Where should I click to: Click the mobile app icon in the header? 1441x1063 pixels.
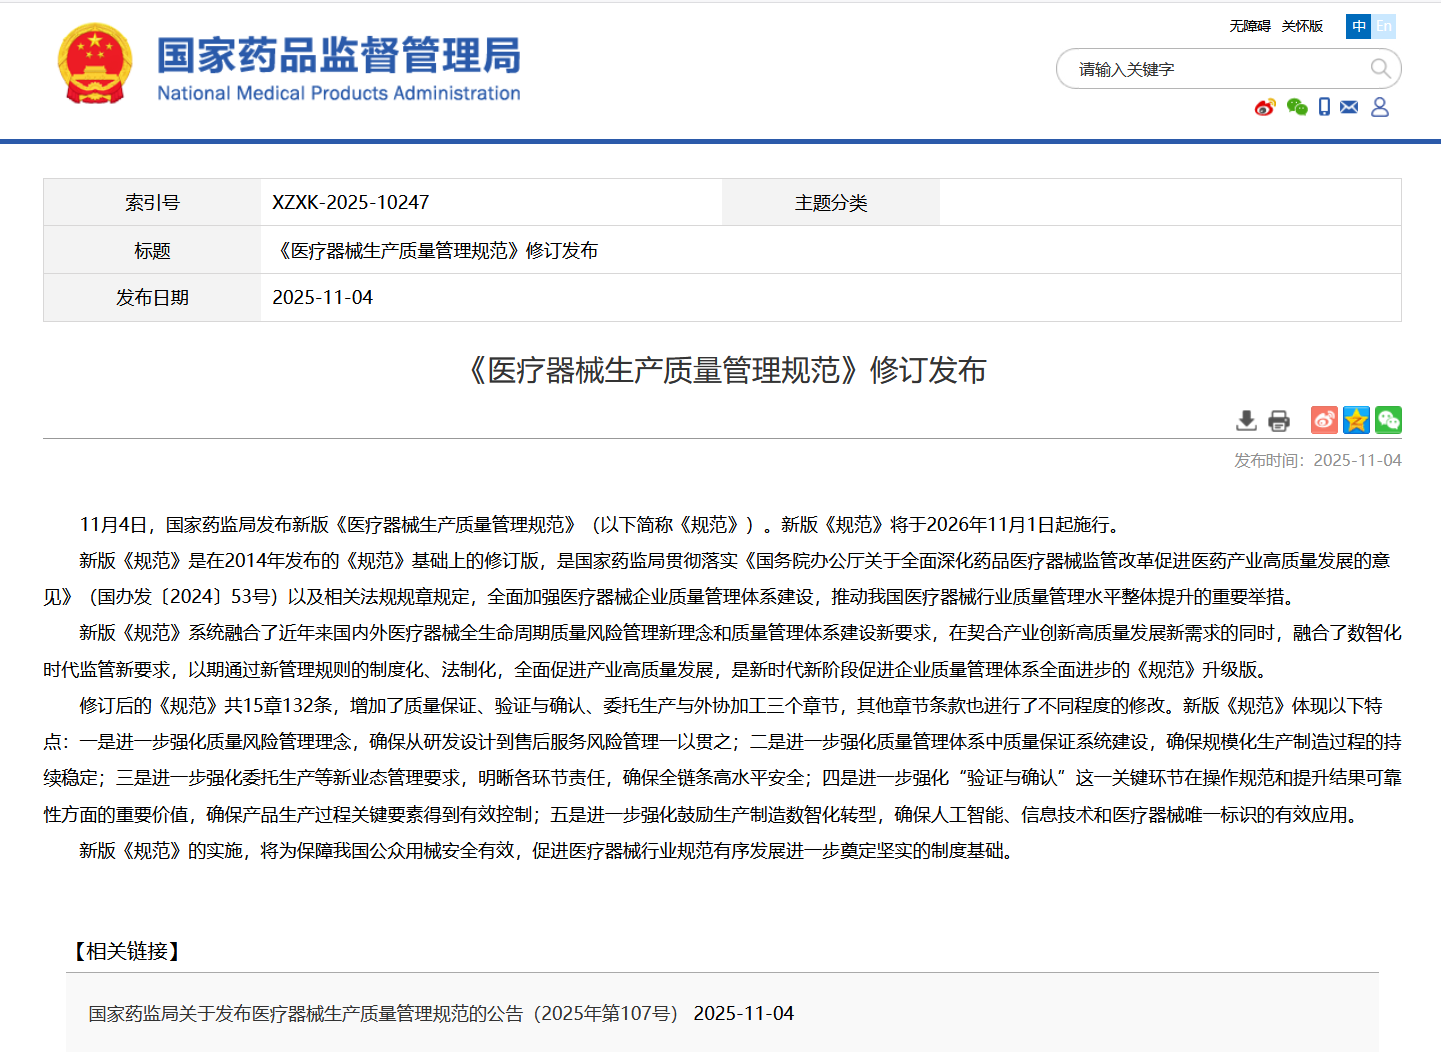(1324, 107)
